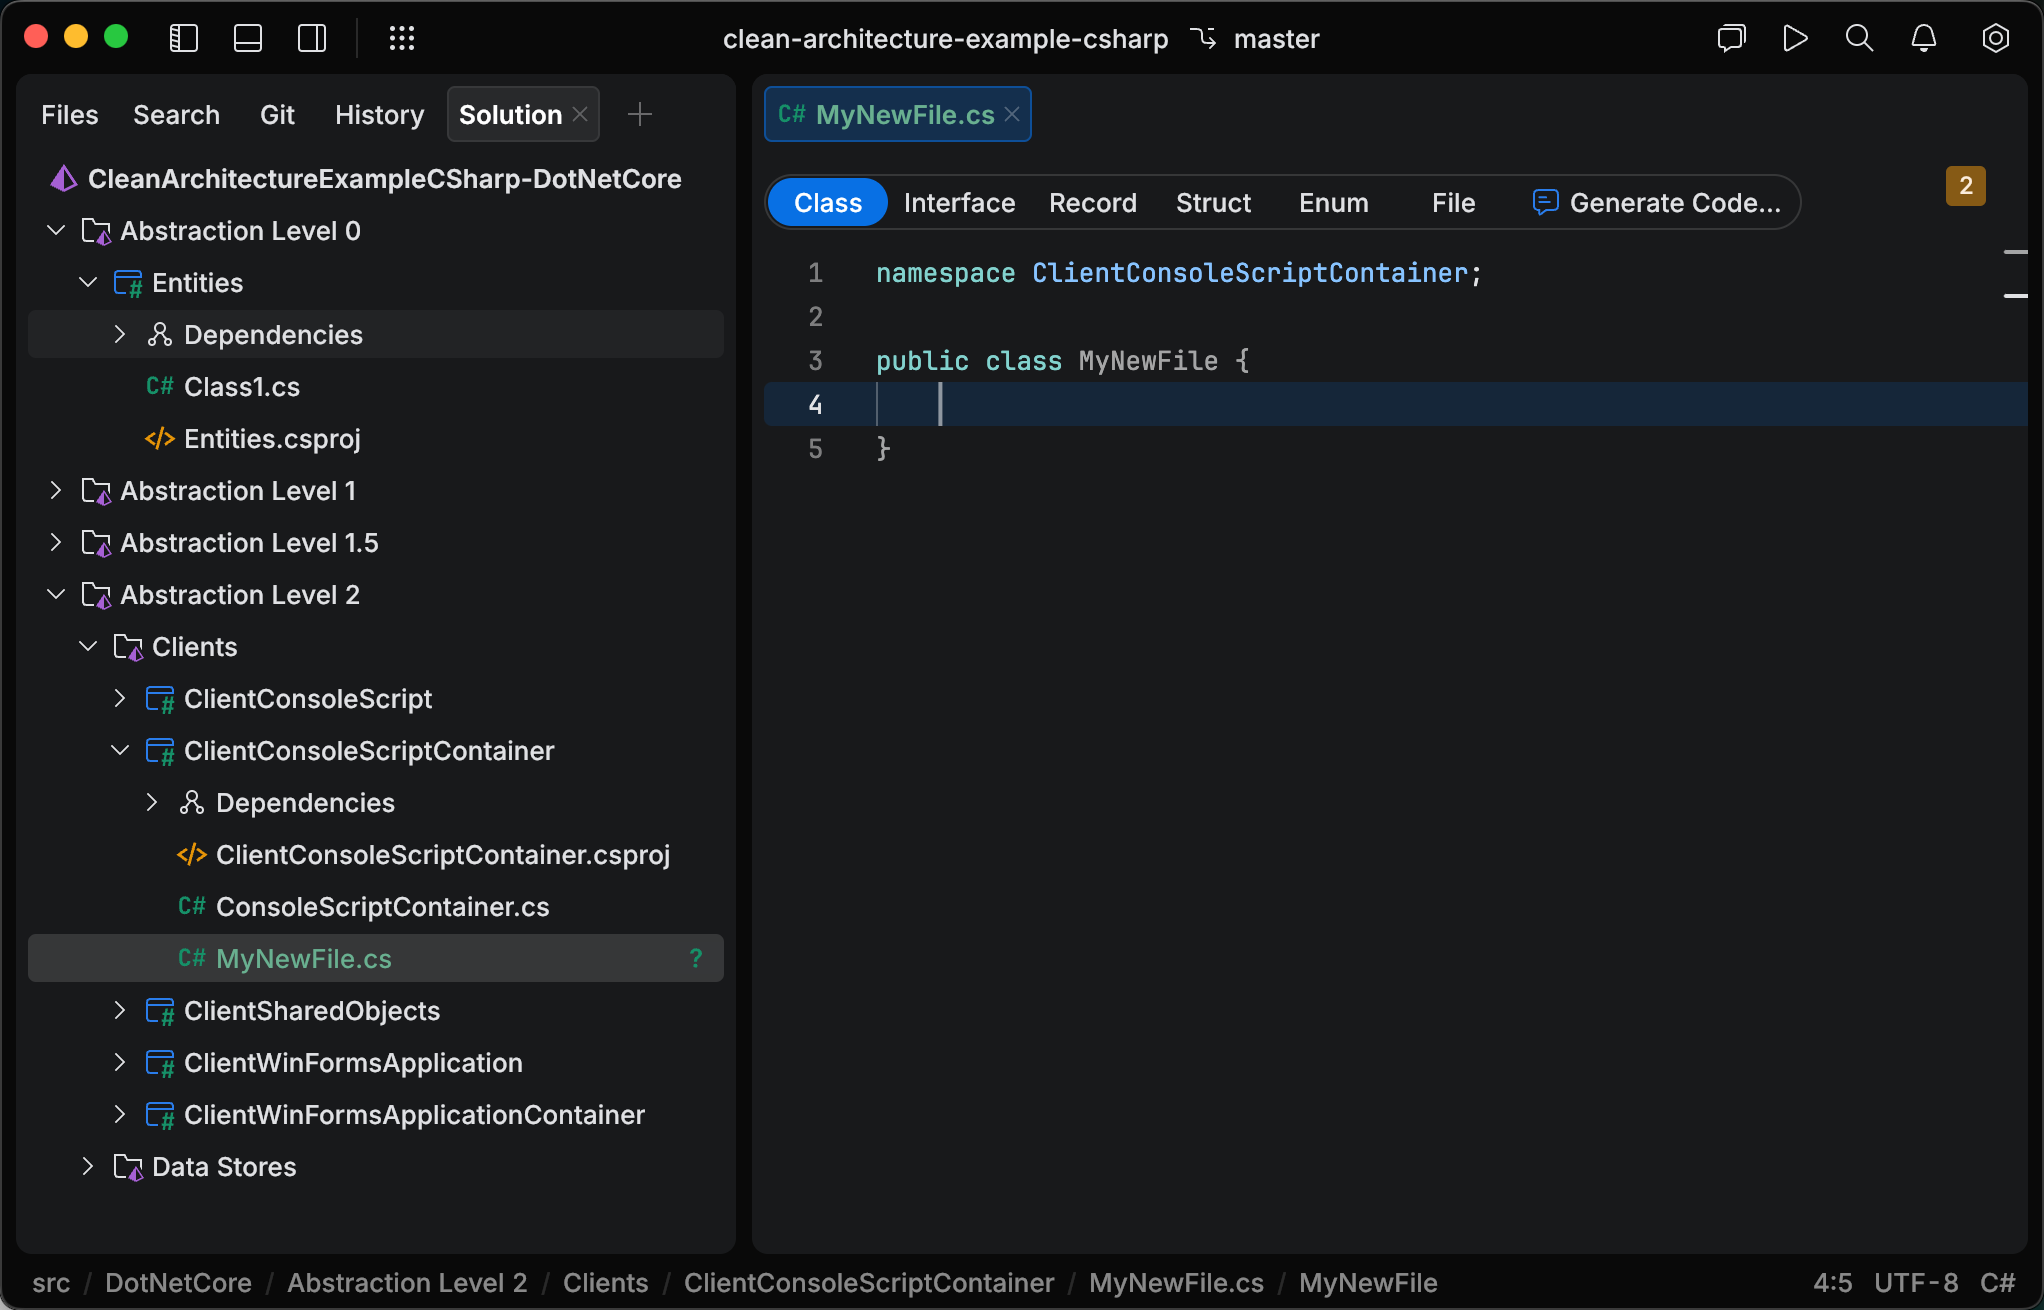Toggle the bottom panel
This screenshot has width=2044, height=1310.
(x=247, y=38)
